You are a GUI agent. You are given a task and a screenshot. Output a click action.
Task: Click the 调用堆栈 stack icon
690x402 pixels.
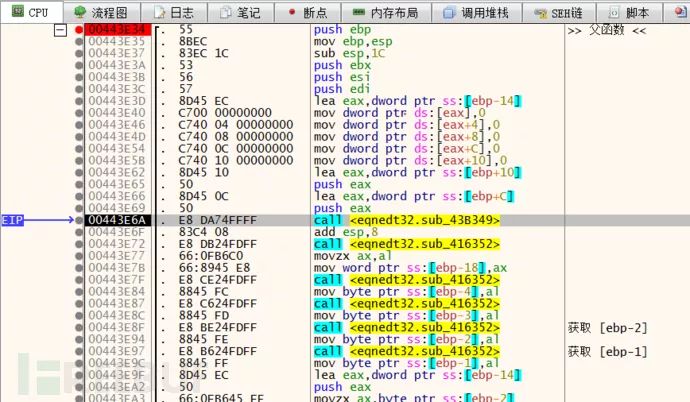[x=449, y=12]
